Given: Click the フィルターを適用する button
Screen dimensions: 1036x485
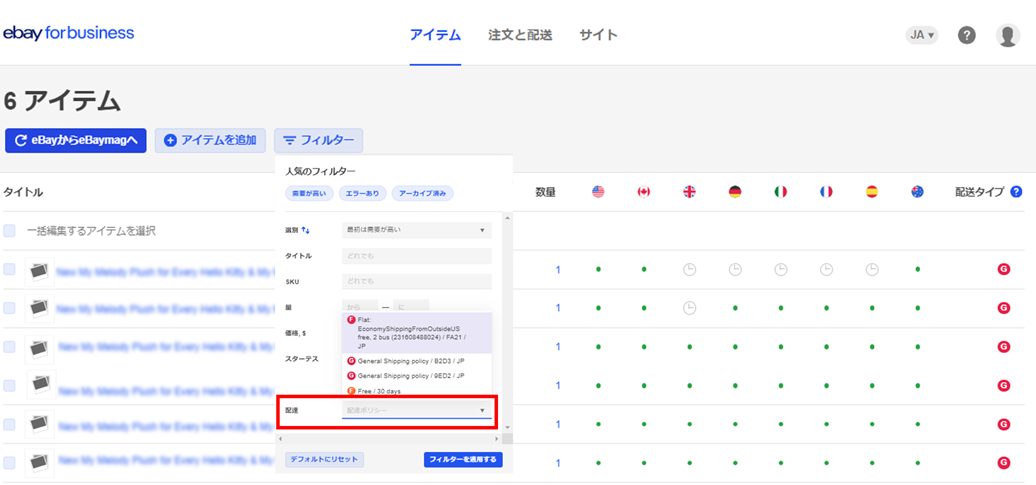Looking at the screenshot, I should 463,459.
